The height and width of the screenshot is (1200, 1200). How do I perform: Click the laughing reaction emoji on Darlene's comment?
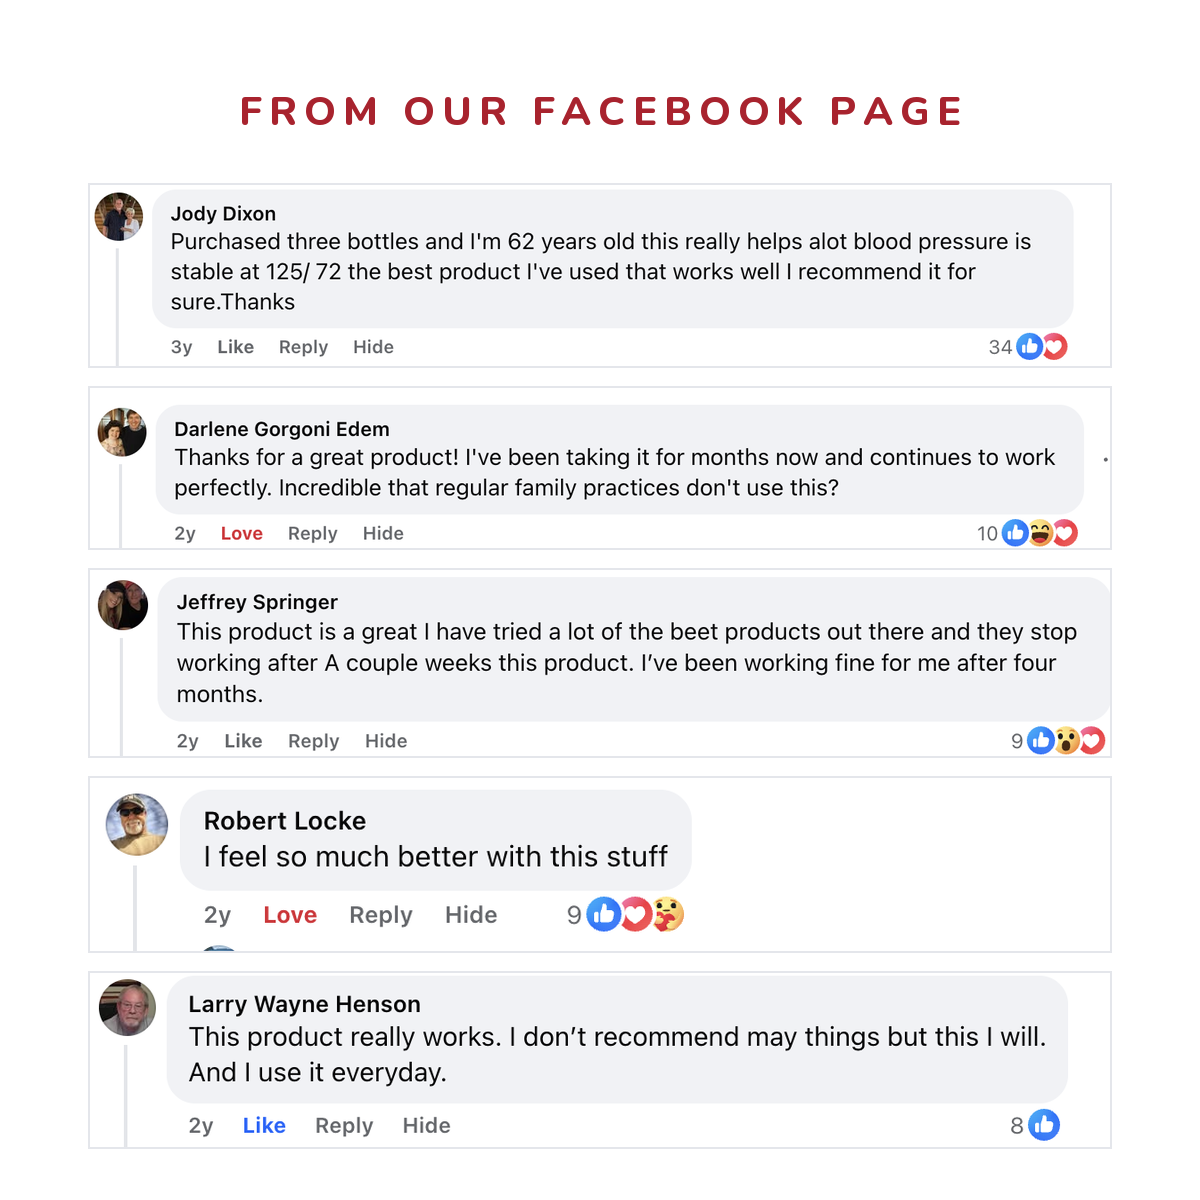point(1041,533)
